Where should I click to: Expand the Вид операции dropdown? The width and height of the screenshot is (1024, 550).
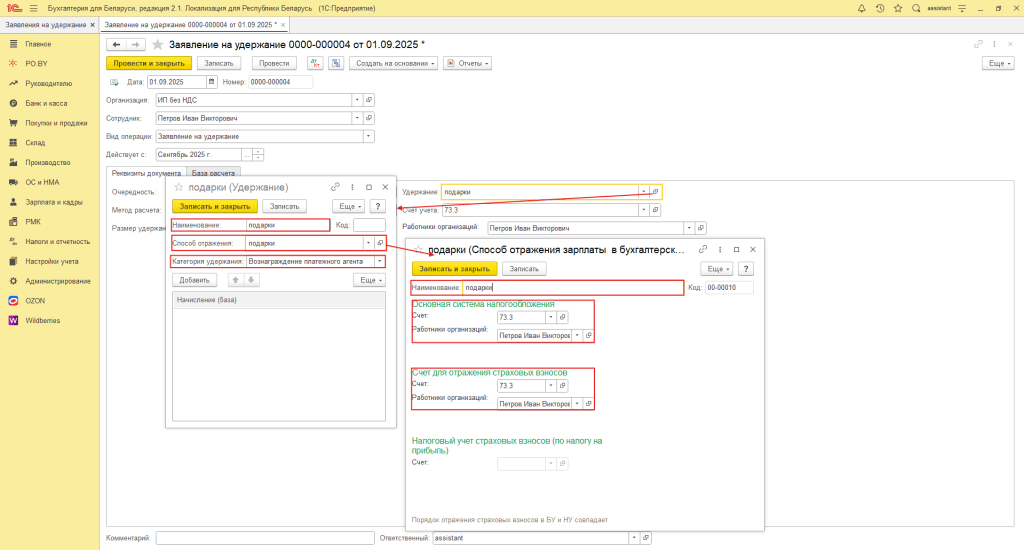pos(368,136)
